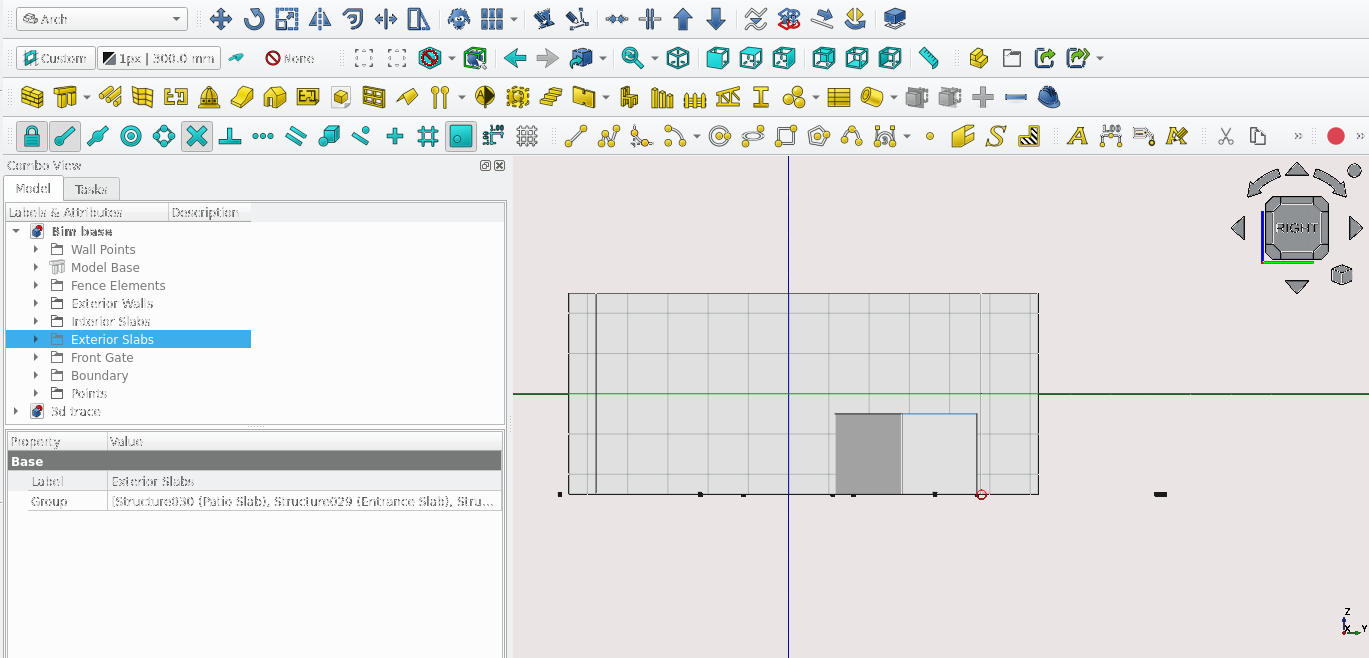Switch to the Tasks tab

point(91,189)
